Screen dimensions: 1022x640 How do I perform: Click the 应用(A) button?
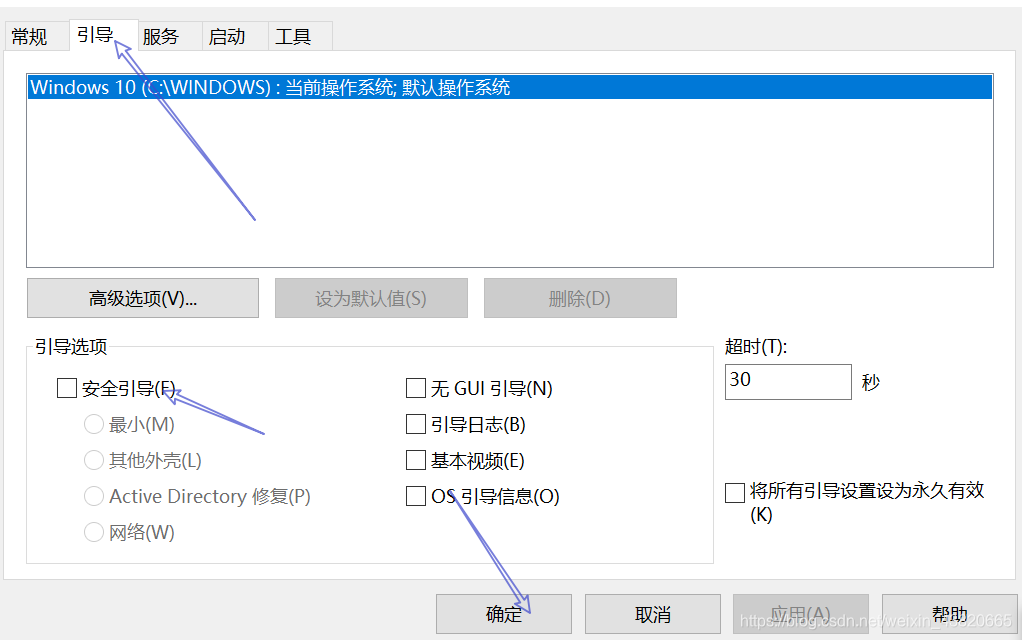(801, 614)
